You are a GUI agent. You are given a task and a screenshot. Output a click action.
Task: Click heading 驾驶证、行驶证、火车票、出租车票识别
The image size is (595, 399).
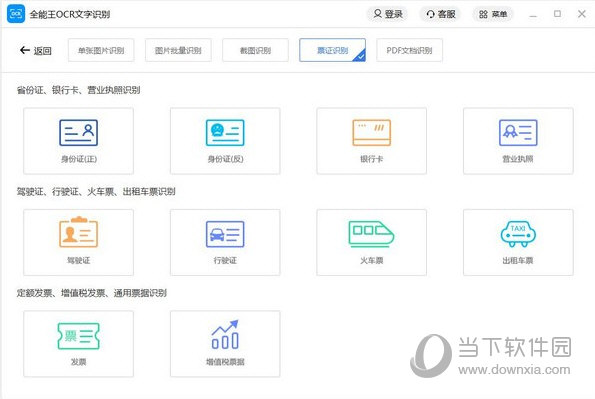coord(96,191)
